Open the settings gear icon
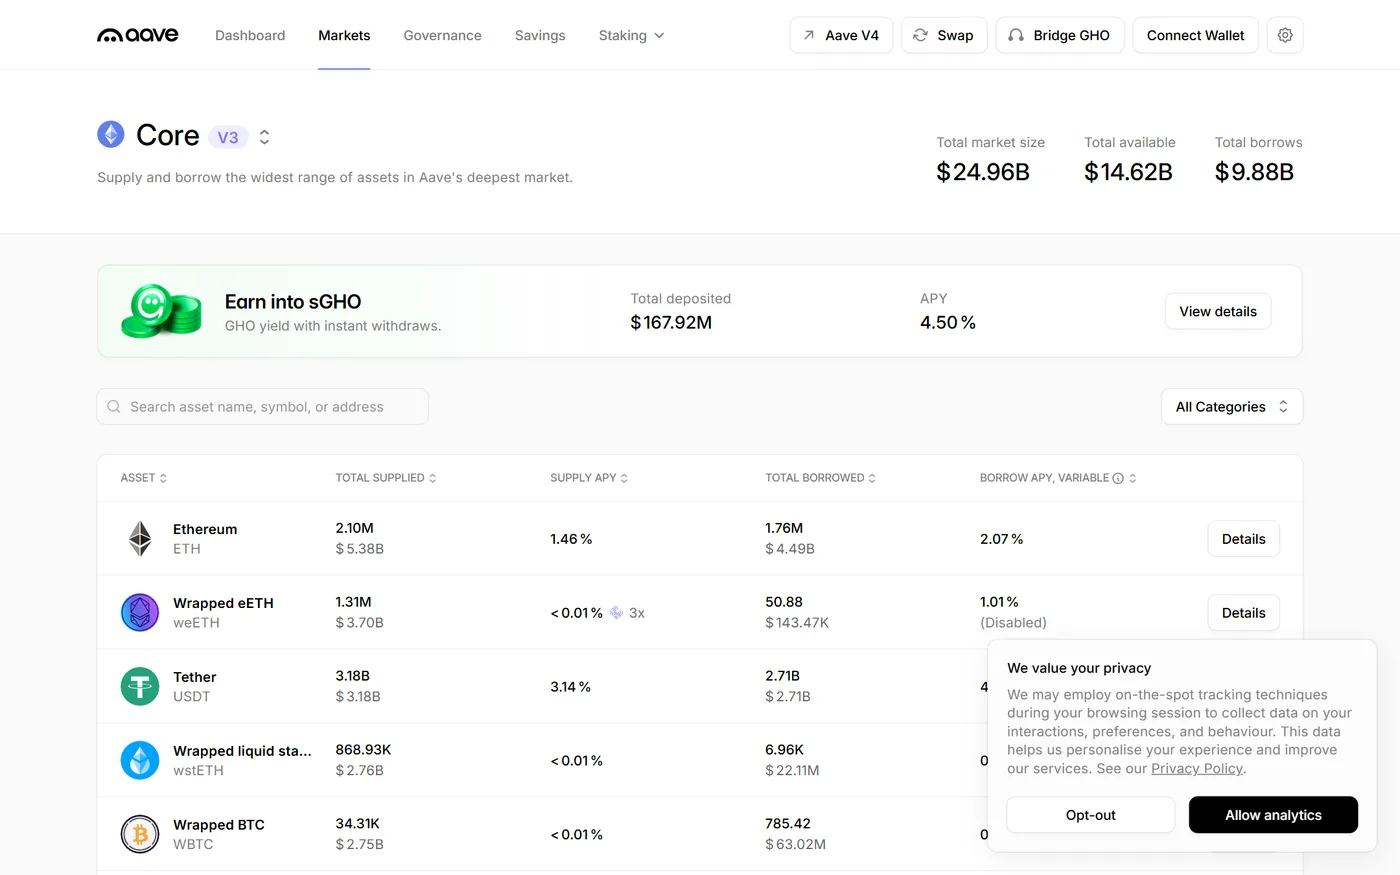Viewport: 1400px width, 875px height. click(1285, 35)
